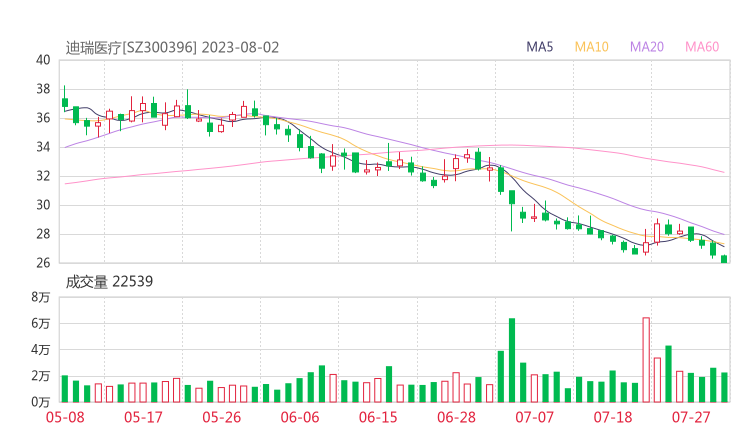The width and height of the screenshot is (740, 440).
Task: Click the 34 price axis label
Action: pyautogui.click(x=43, y=147)
